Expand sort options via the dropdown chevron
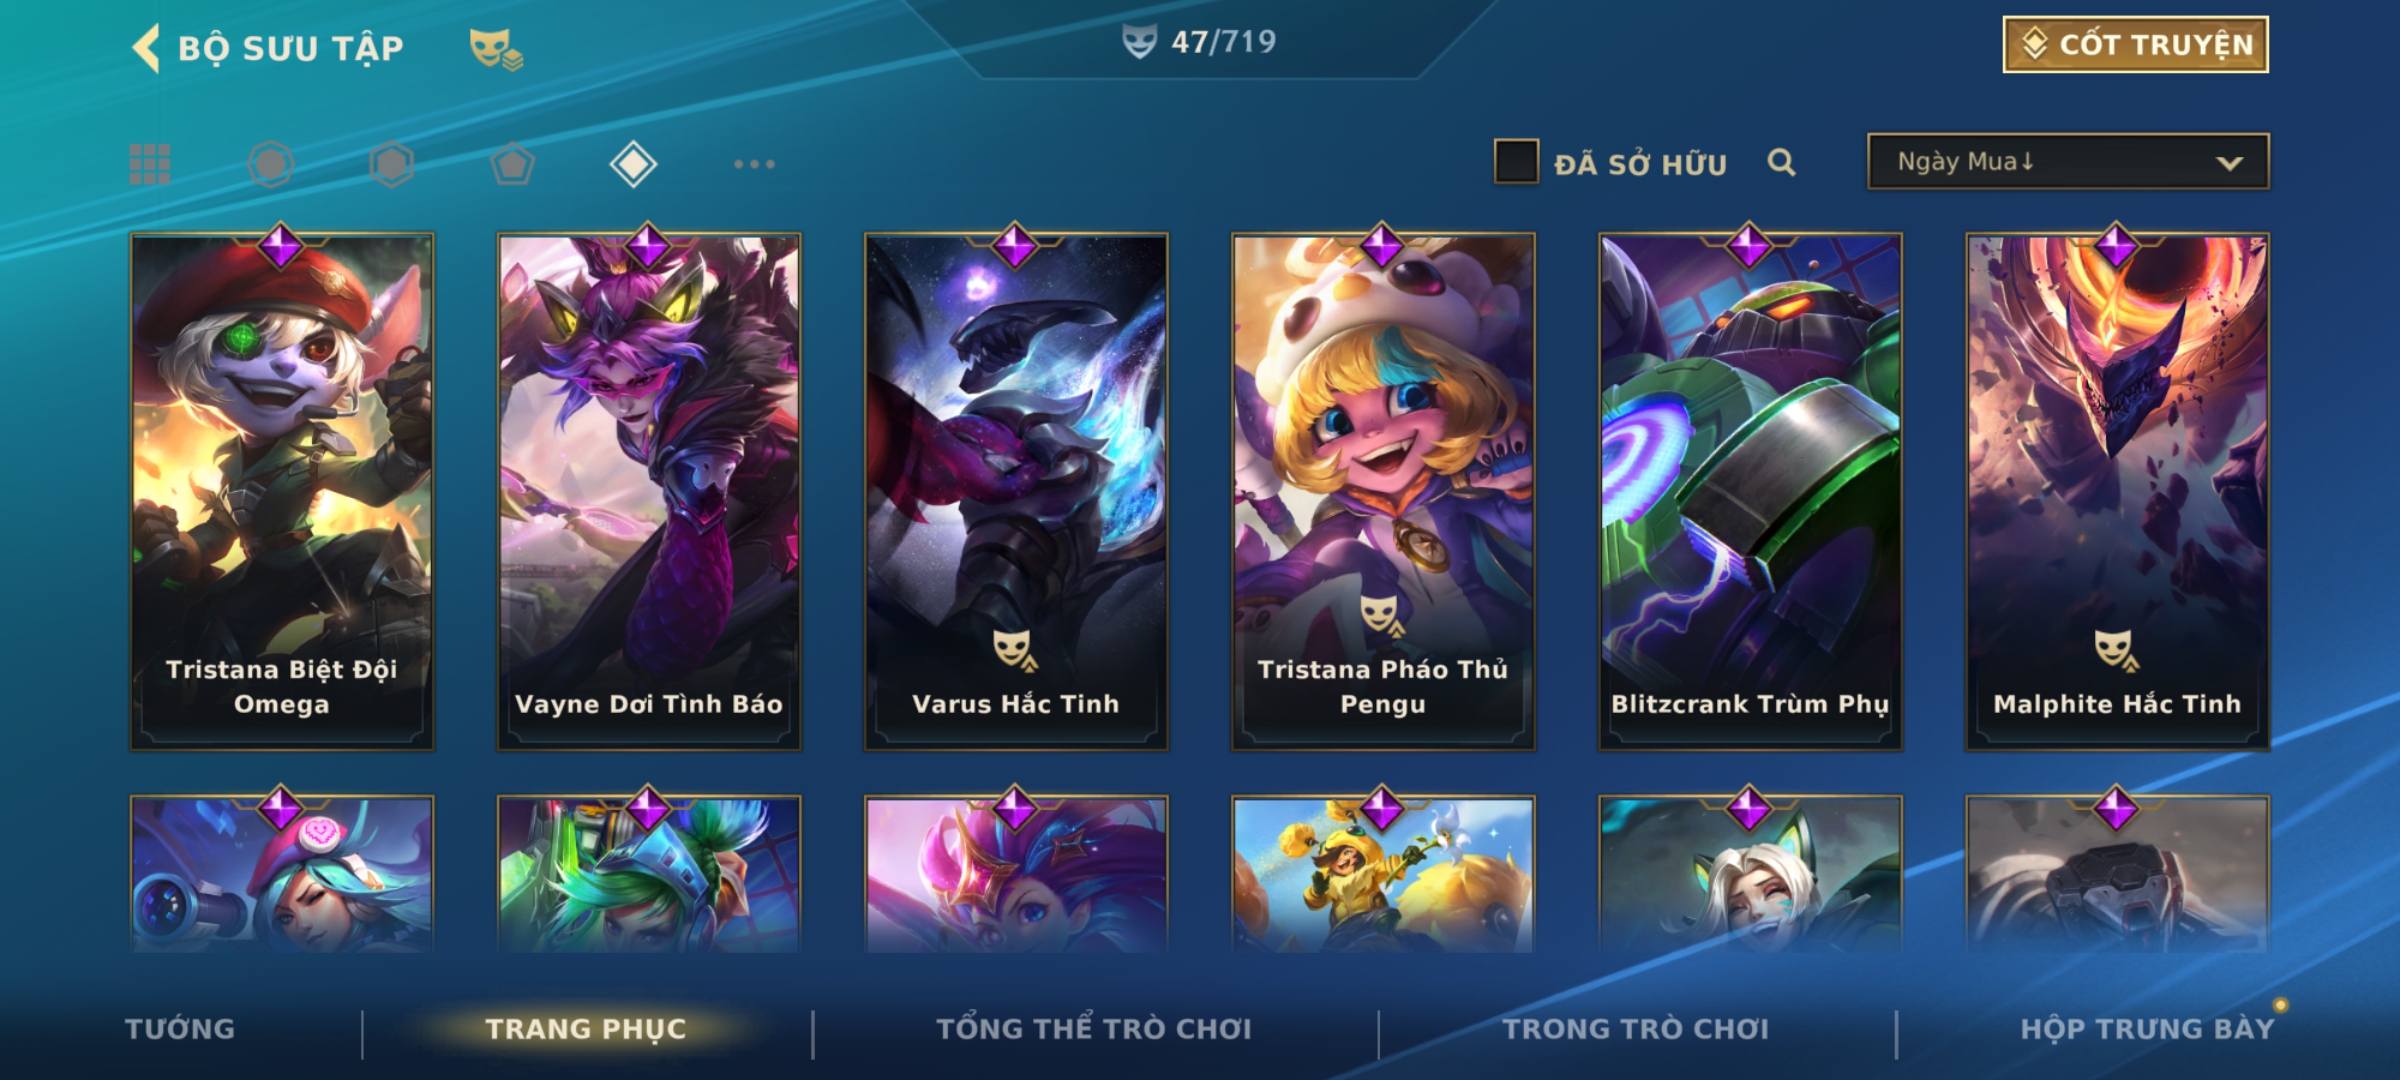 click(x=2229, y=163)
